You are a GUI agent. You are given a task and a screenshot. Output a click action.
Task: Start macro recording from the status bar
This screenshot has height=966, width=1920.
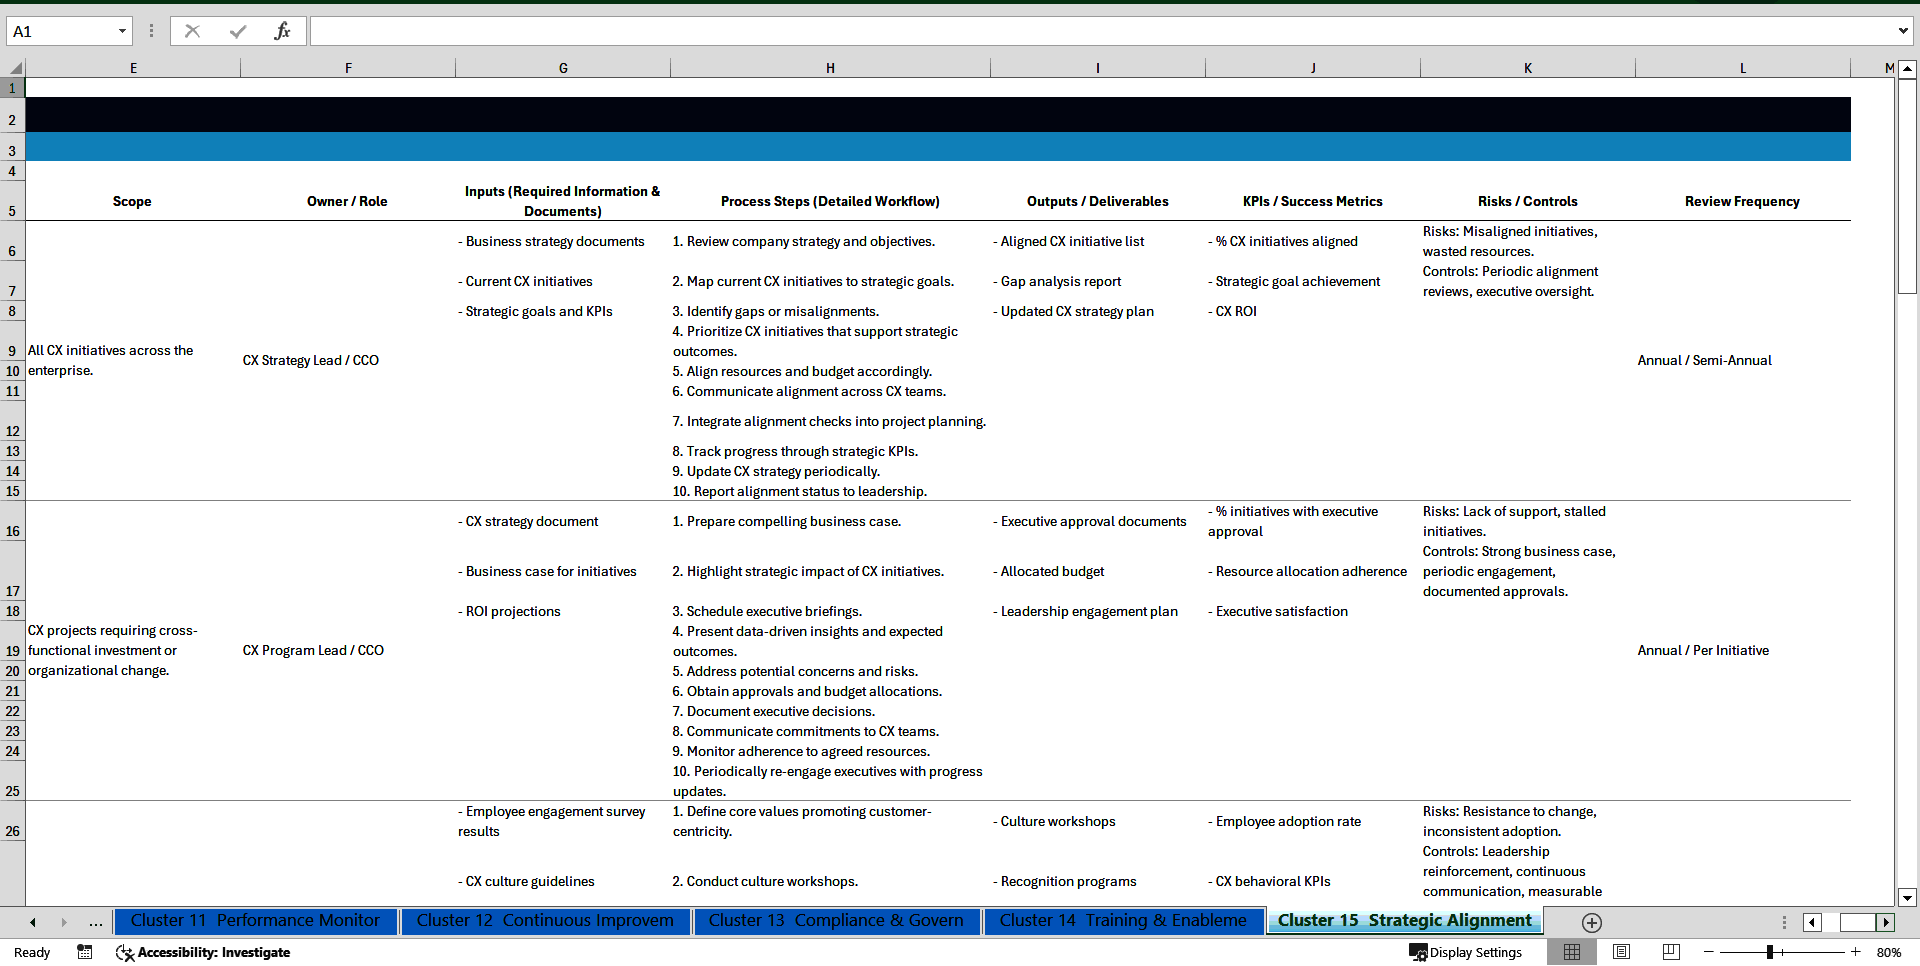click(x=84, y=952)
